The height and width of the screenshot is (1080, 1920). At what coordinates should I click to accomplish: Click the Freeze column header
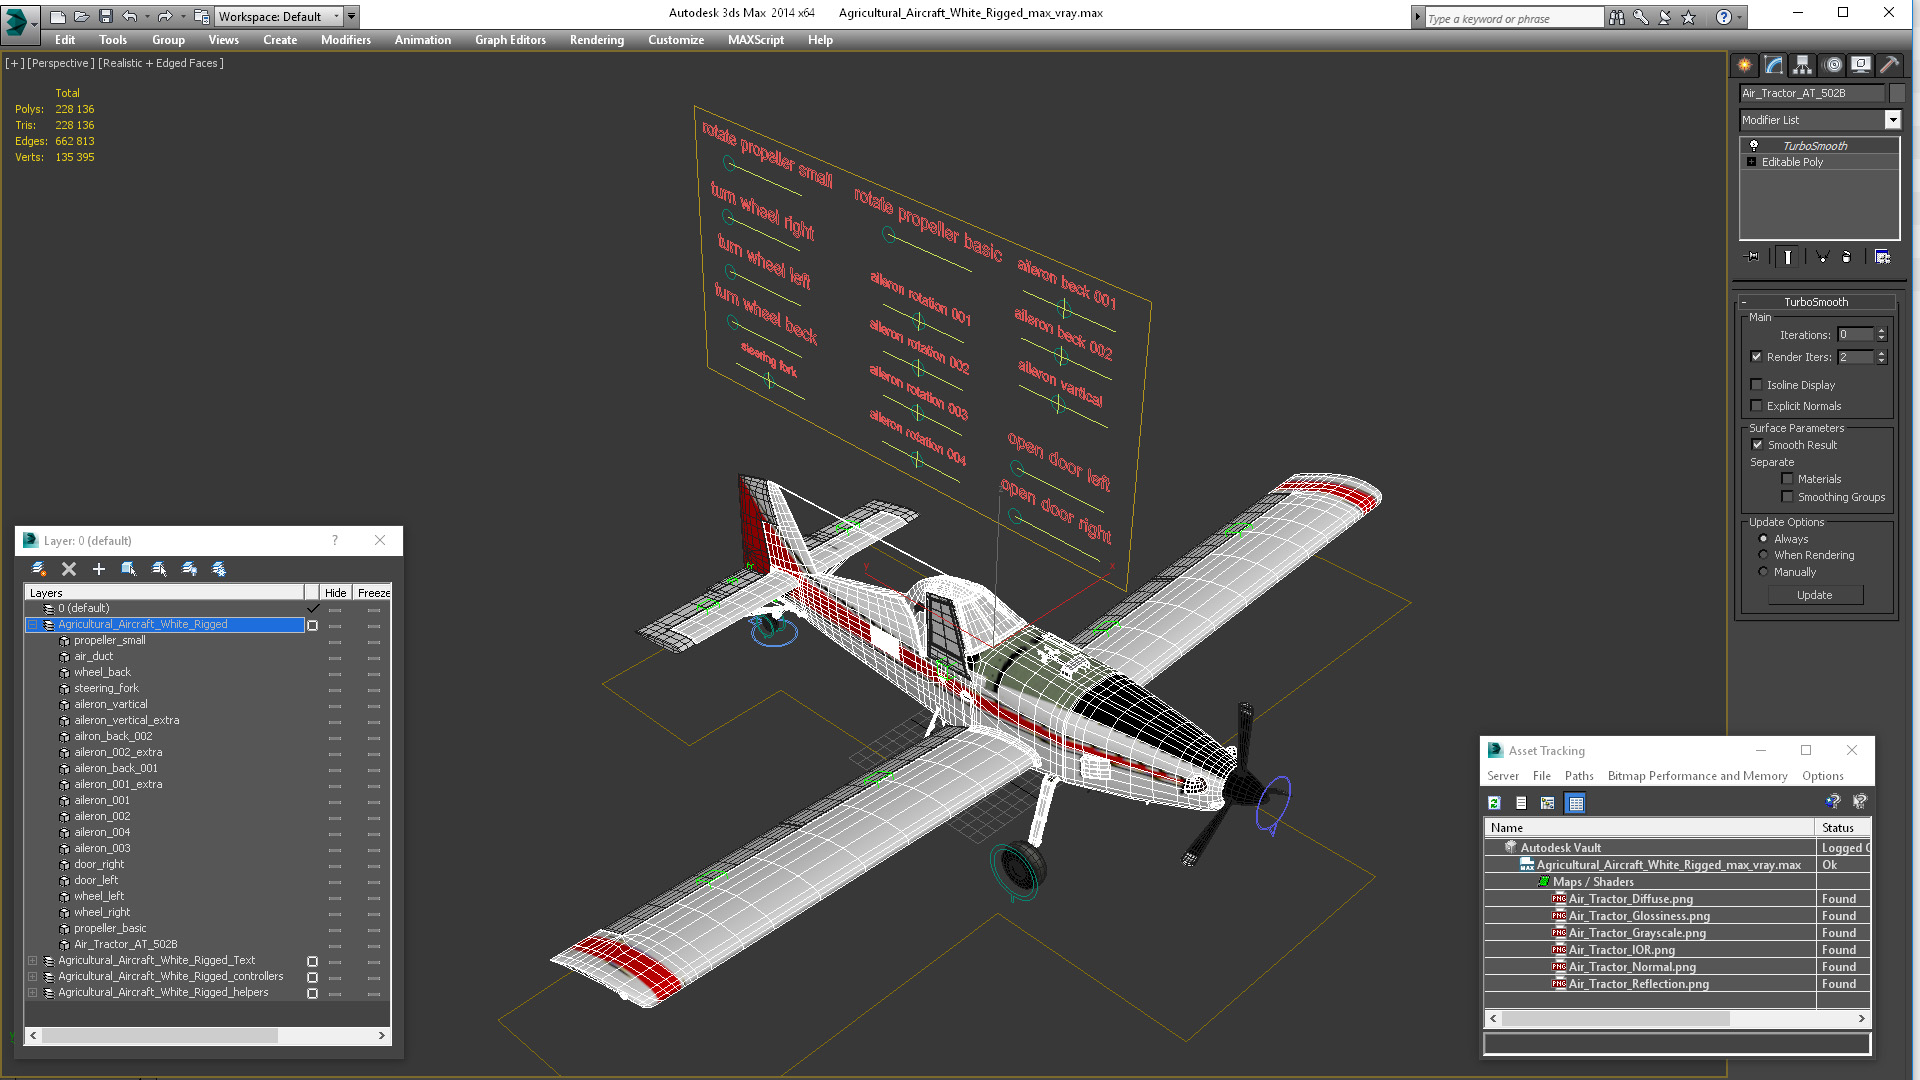tap(373, 593)
